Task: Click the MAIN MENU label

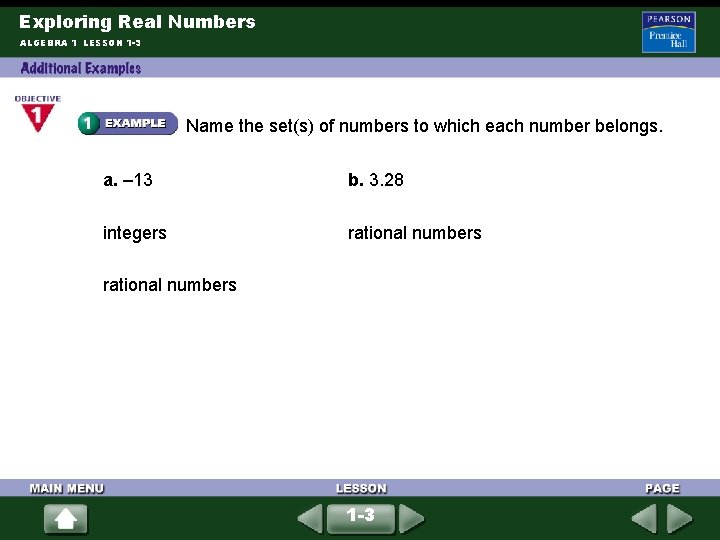Action: (x=67, y=488)
